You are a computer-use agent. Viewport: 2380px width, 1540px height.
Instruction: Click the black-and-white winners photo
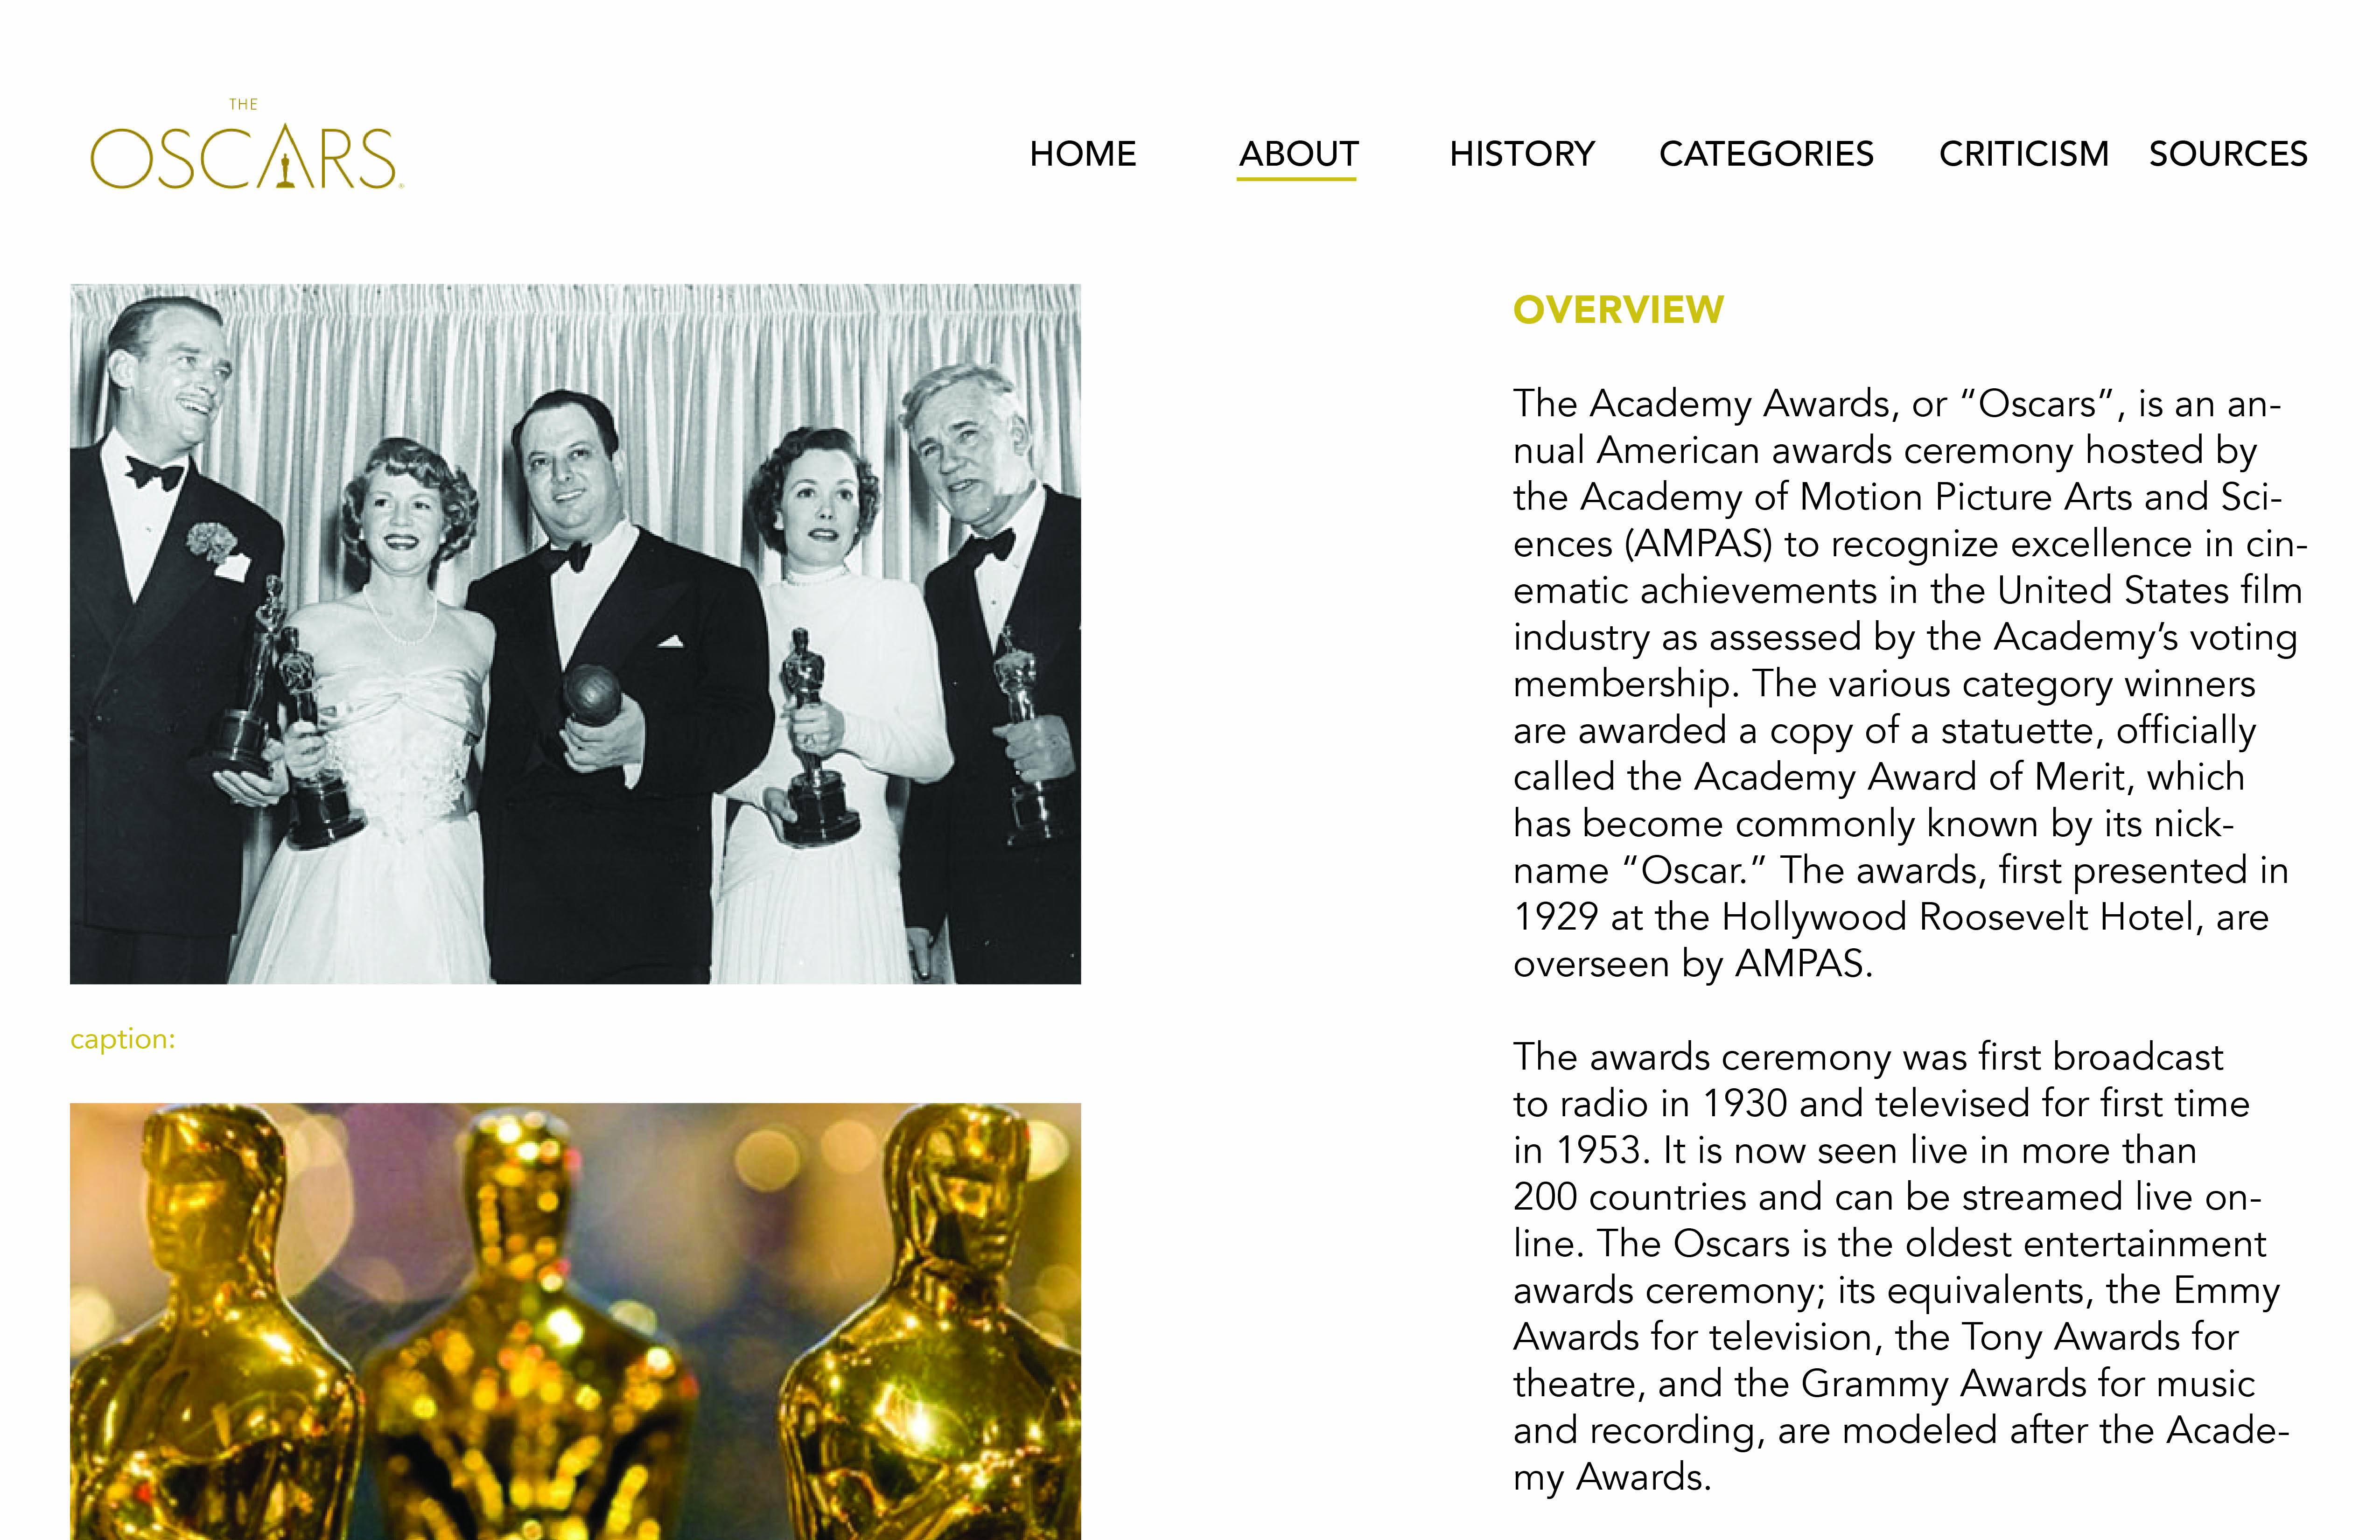tap(575, 634)
